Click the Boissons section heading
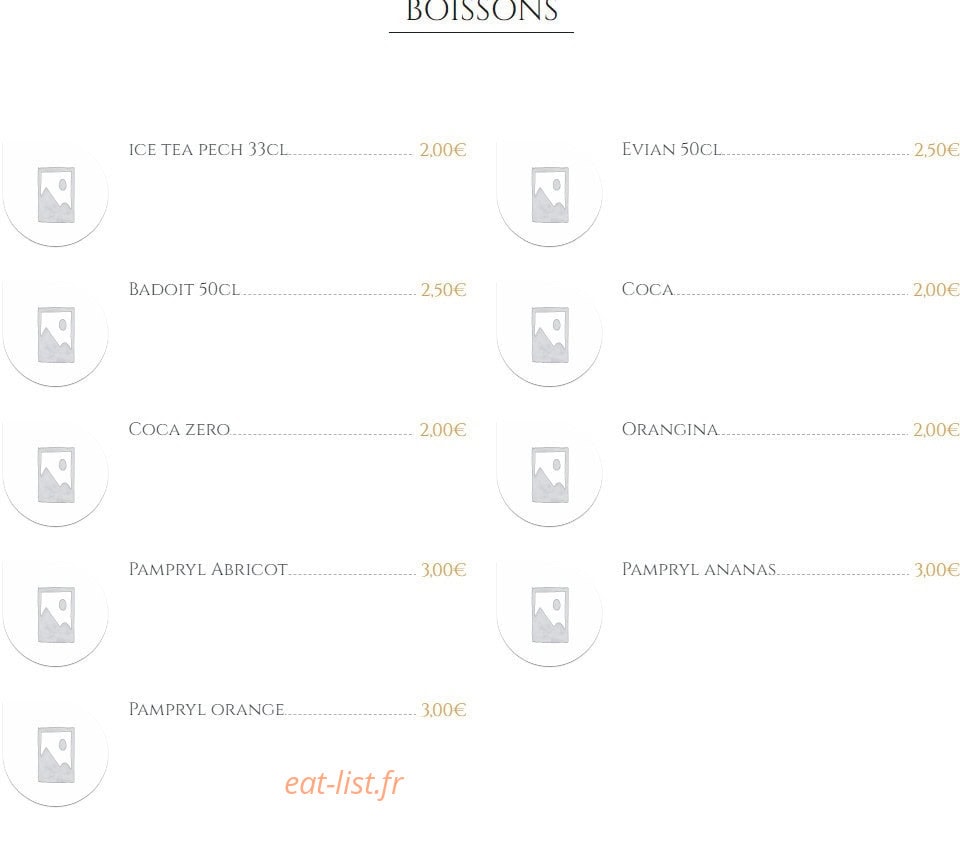The image size is (960, 847). (482, 11)
